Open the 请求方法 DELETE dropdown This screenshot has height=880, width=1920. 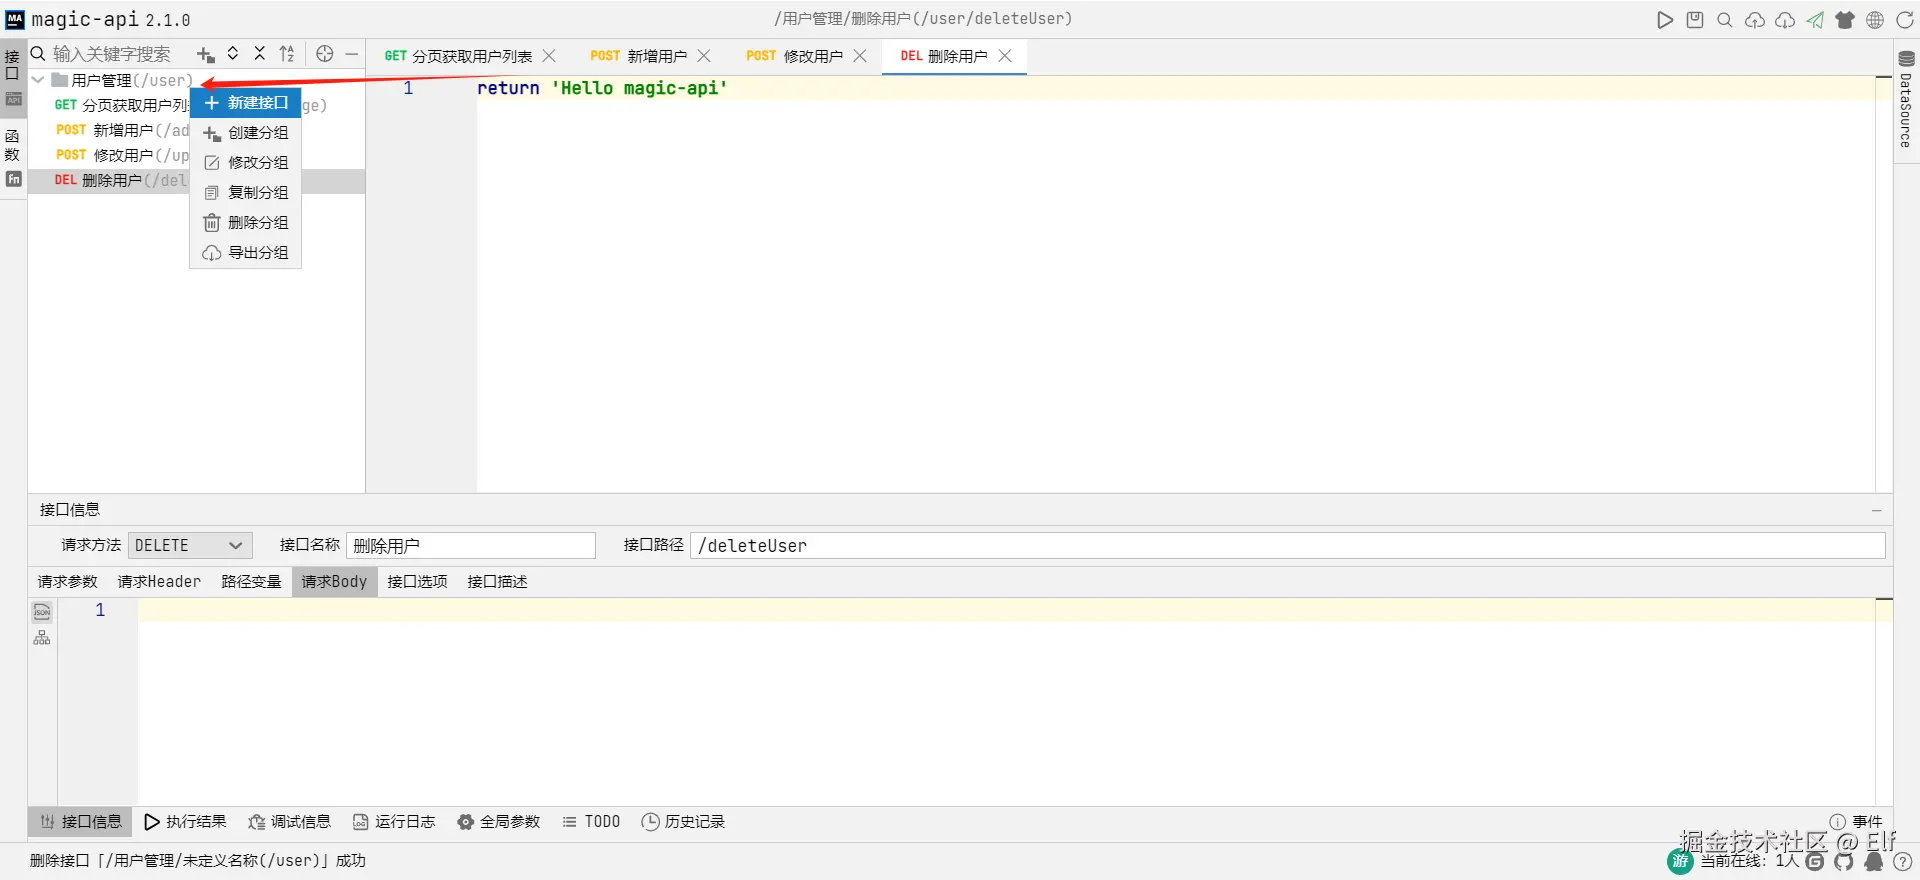(190, 545)
